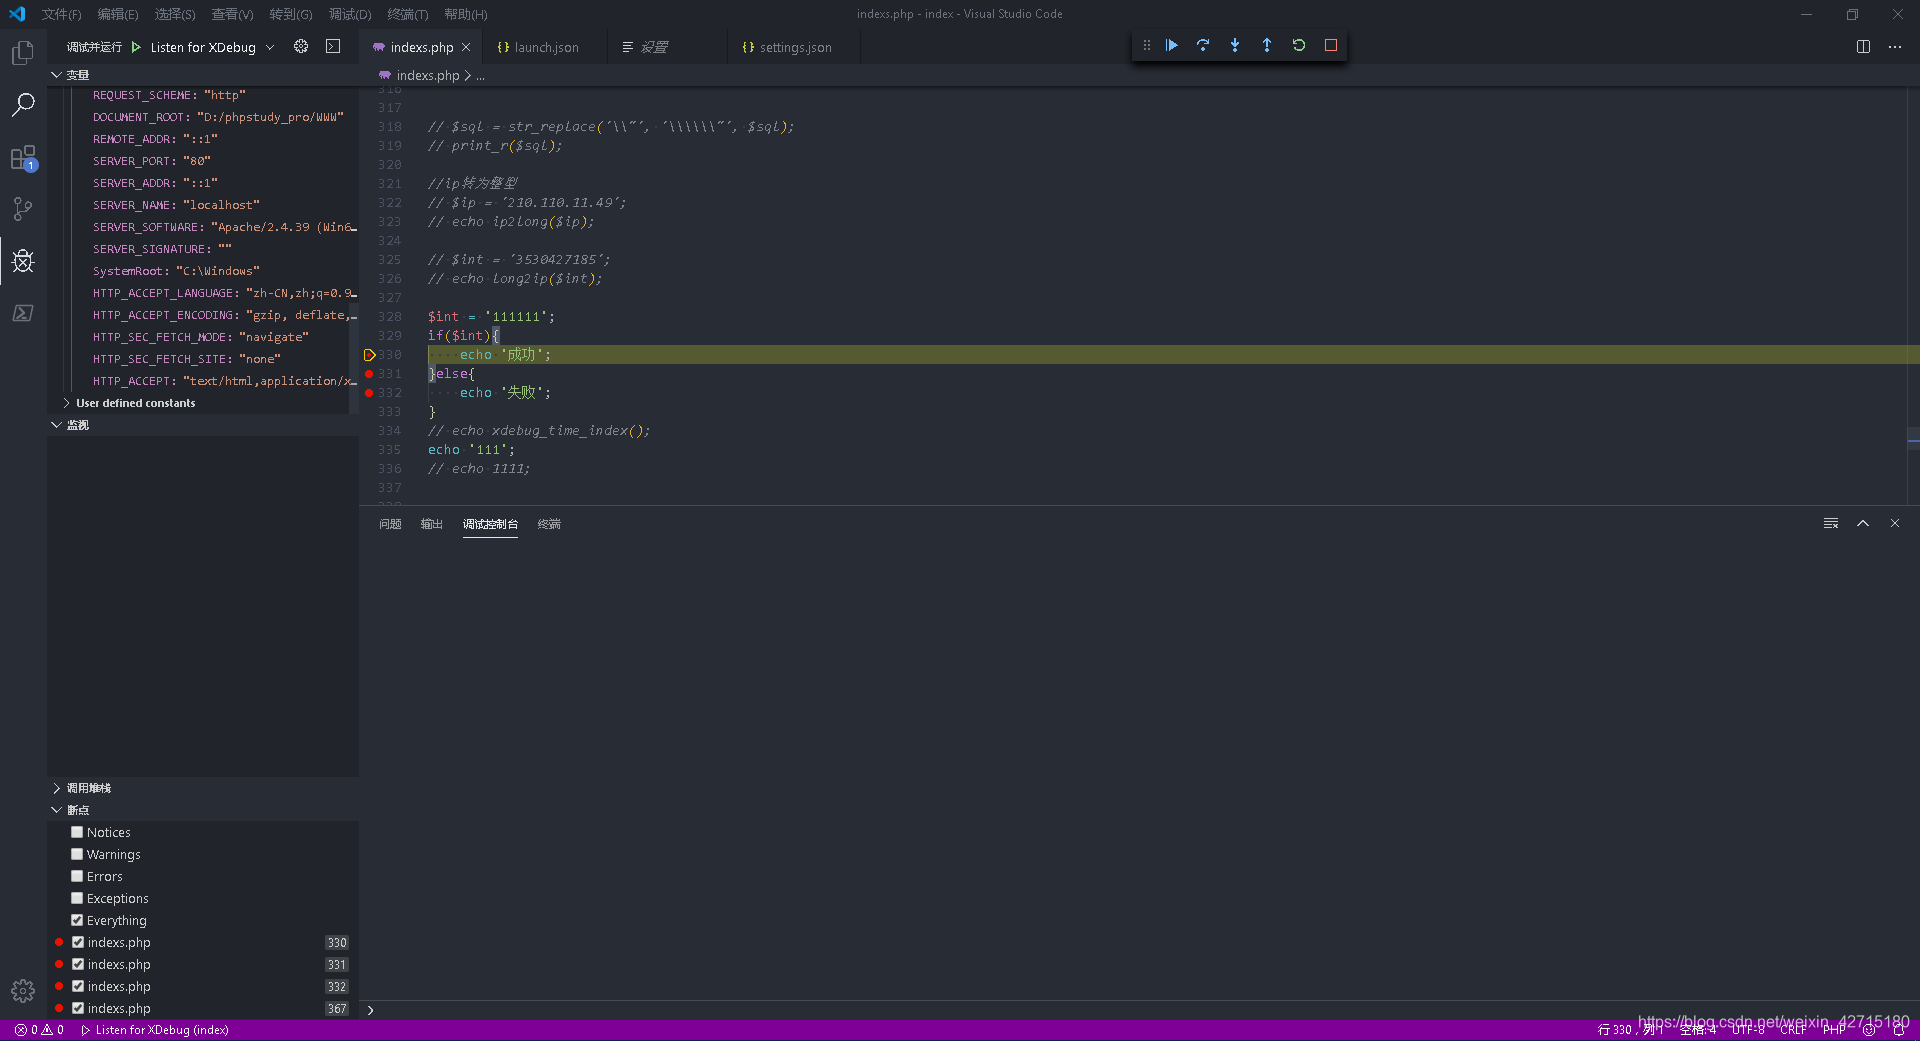Open the Extensions view

22,158
